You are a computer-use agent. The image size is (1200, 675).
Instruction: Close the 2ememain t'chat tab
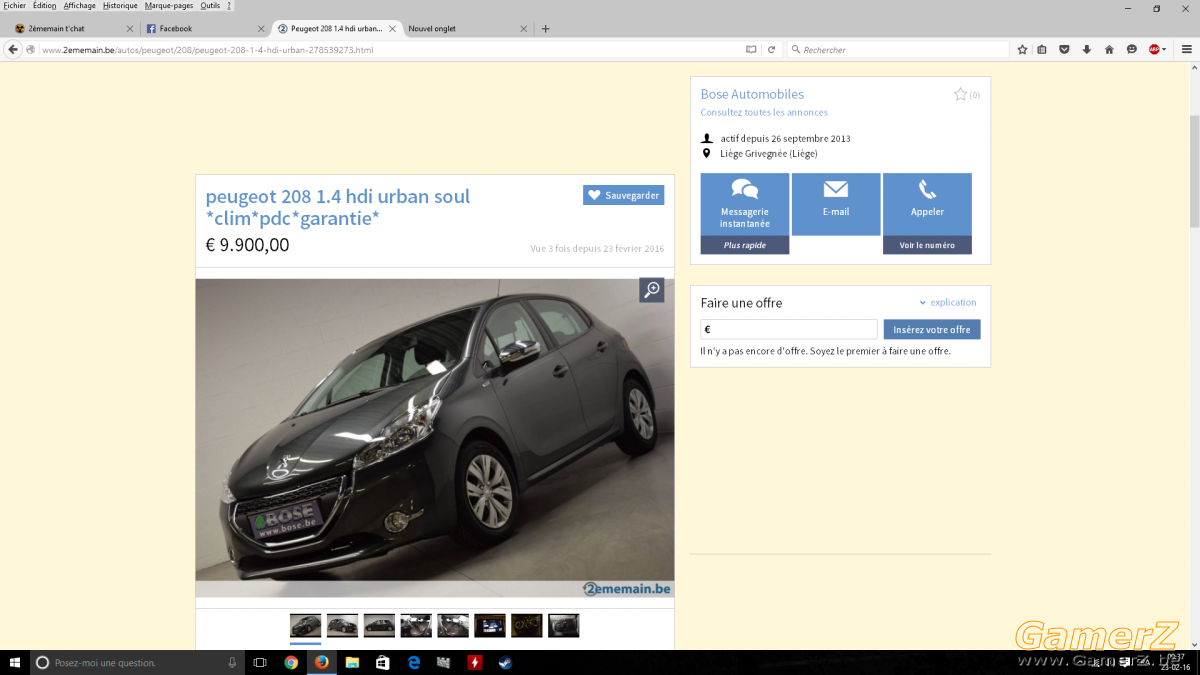click(129, 29)
